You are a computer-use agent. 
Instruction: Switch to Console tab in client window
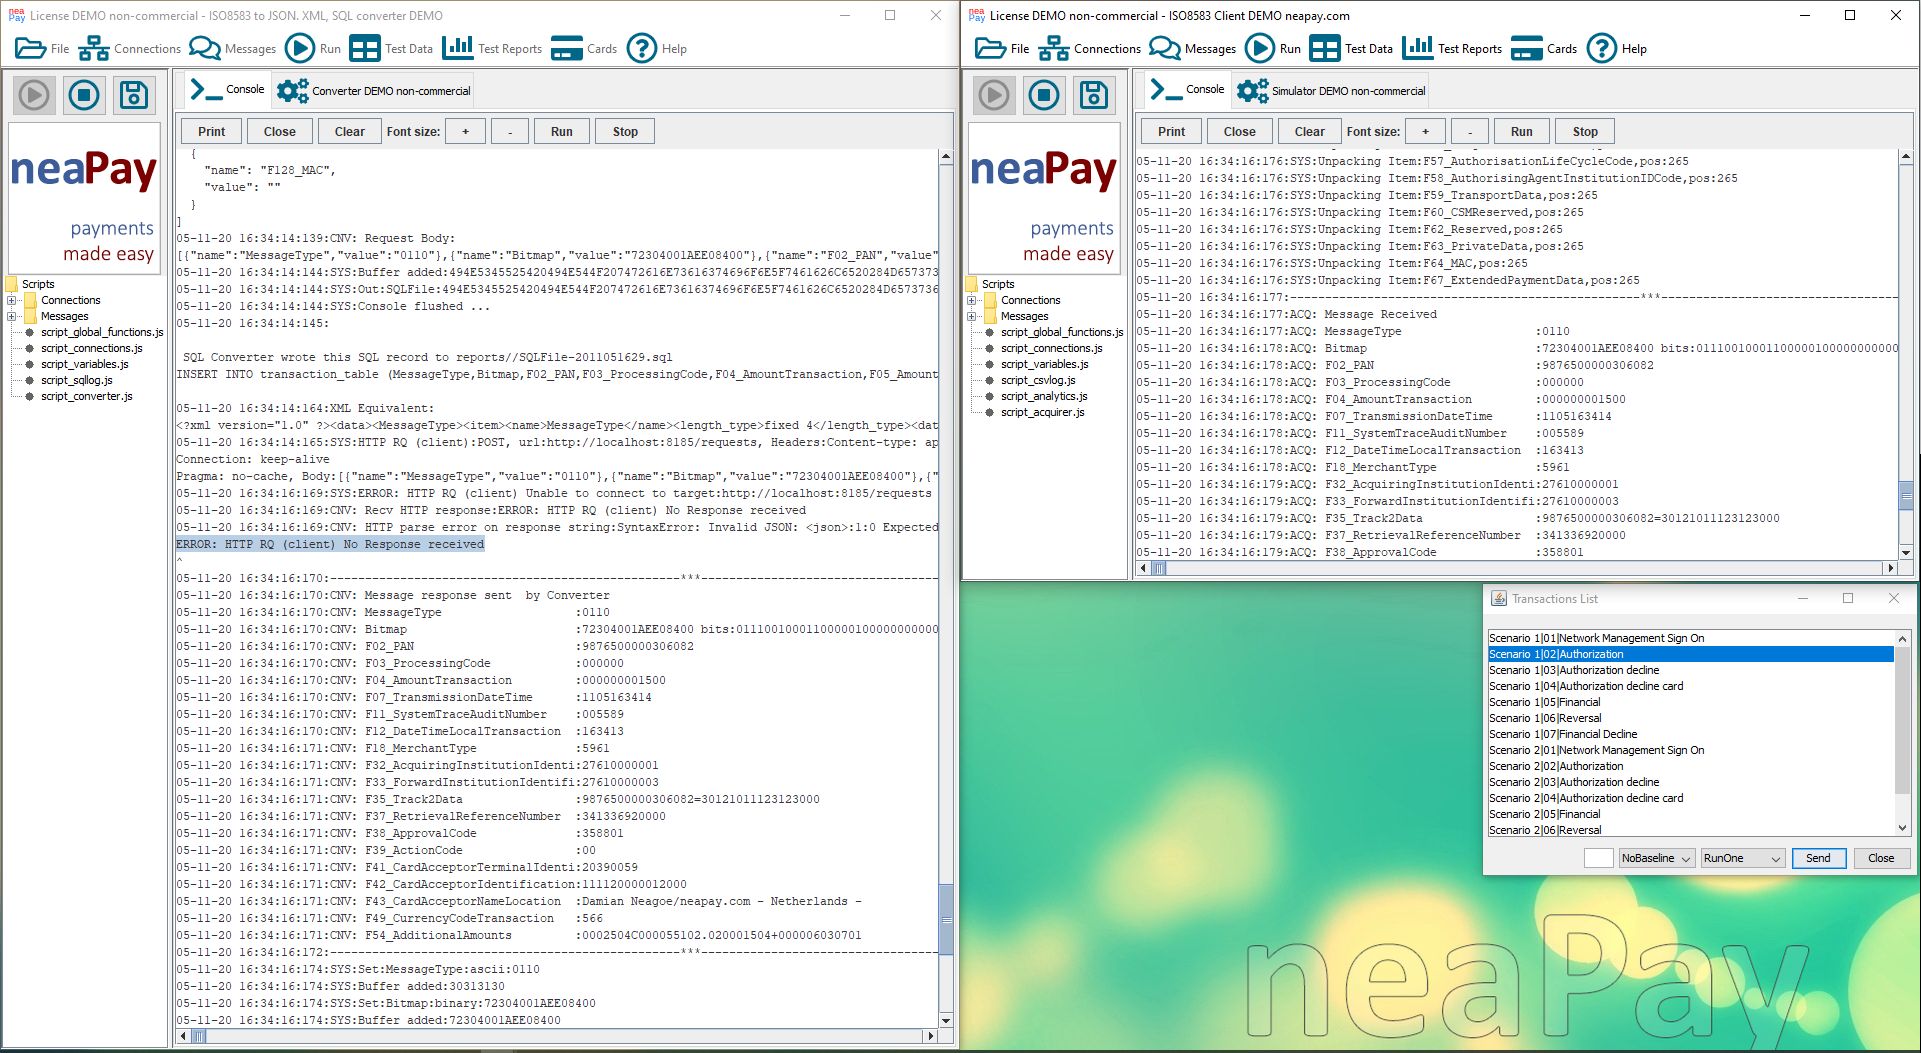pos(1187,89)
